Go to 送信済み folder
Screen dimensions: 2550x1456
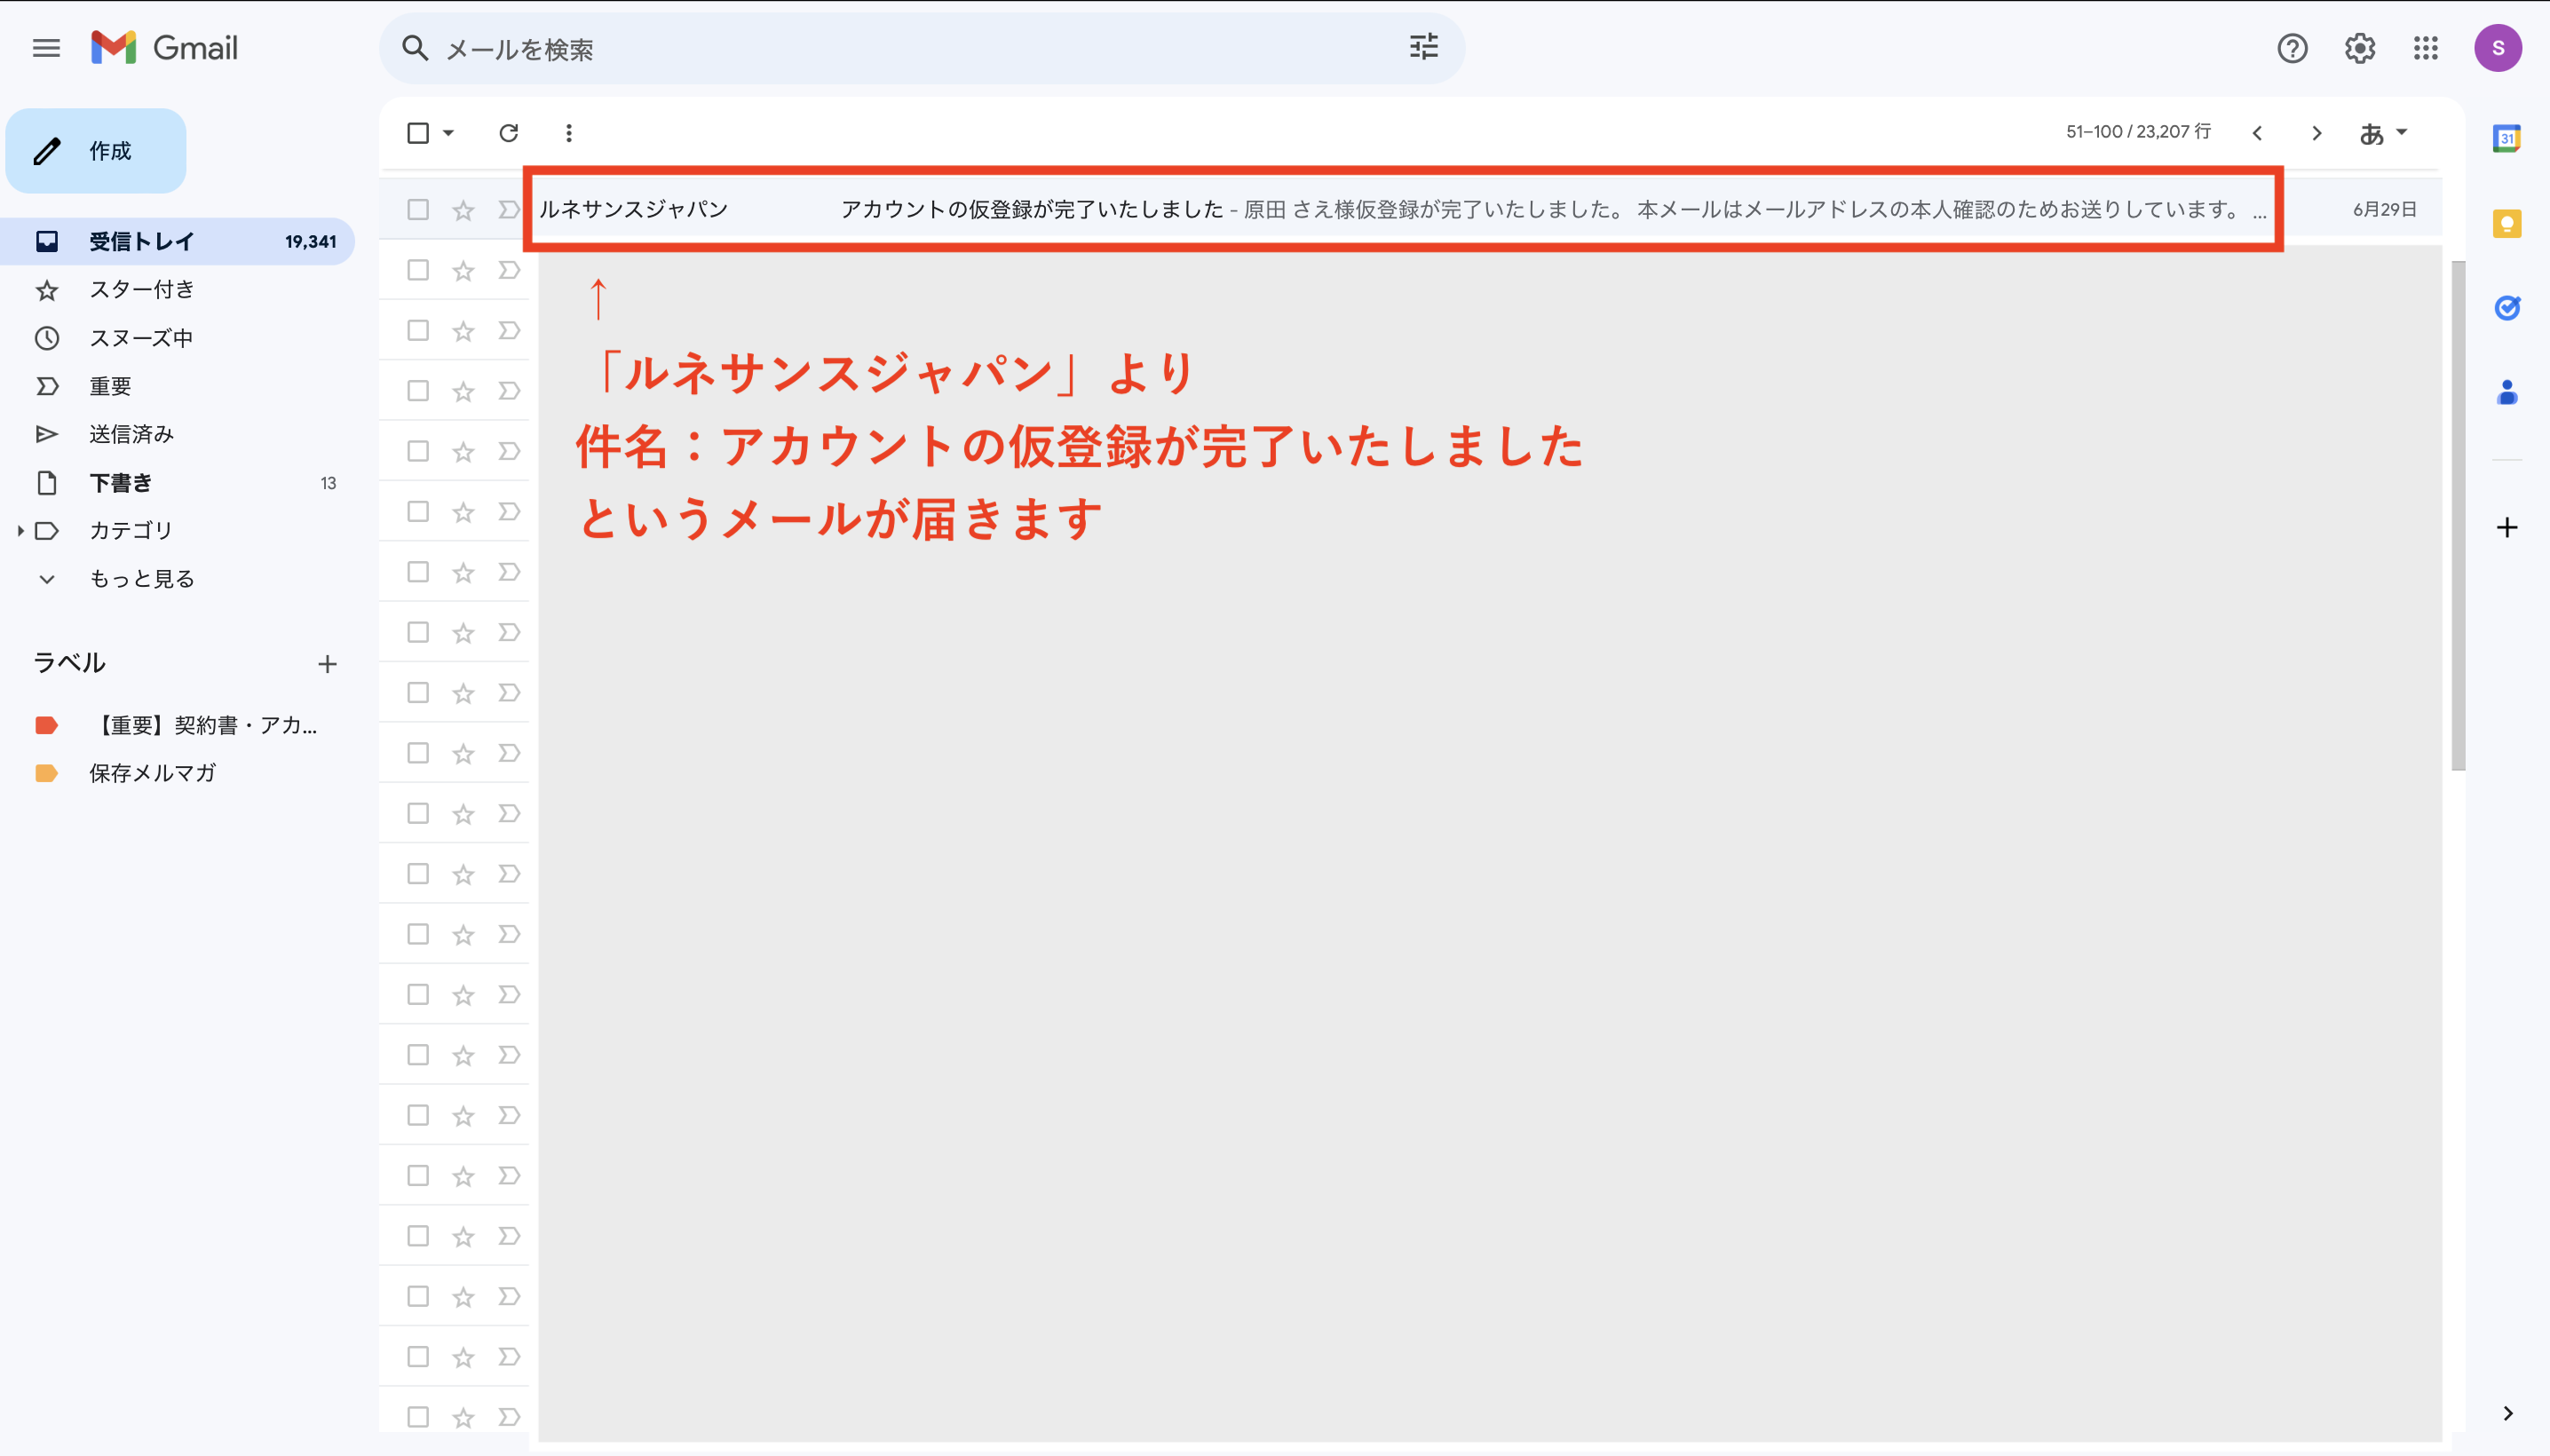[x=130, y=434]
